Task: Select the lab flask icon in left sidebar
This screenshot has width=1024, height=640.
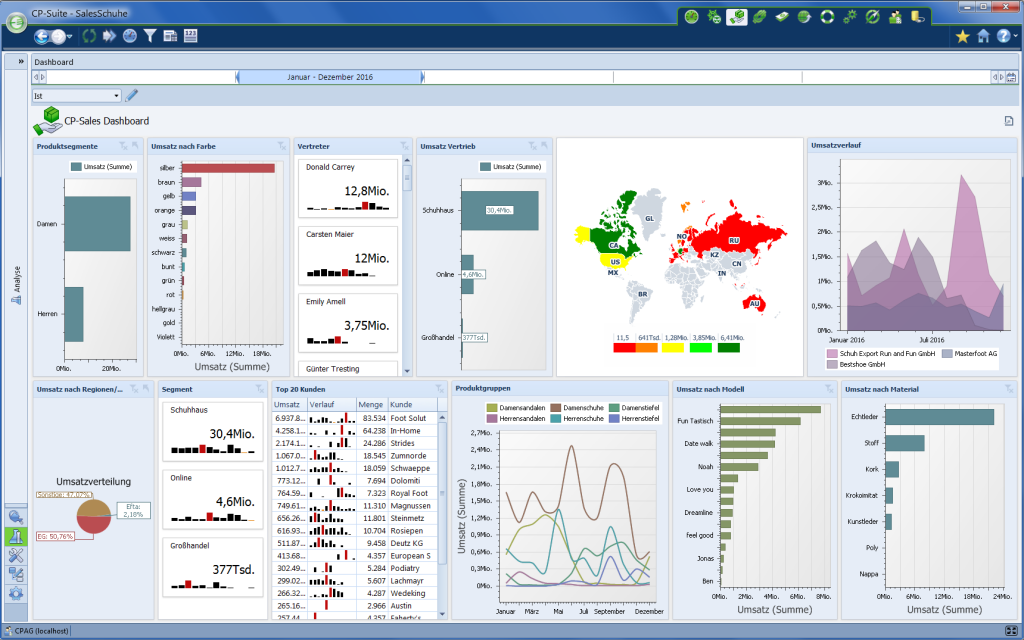Action: (x=15, y=534)
